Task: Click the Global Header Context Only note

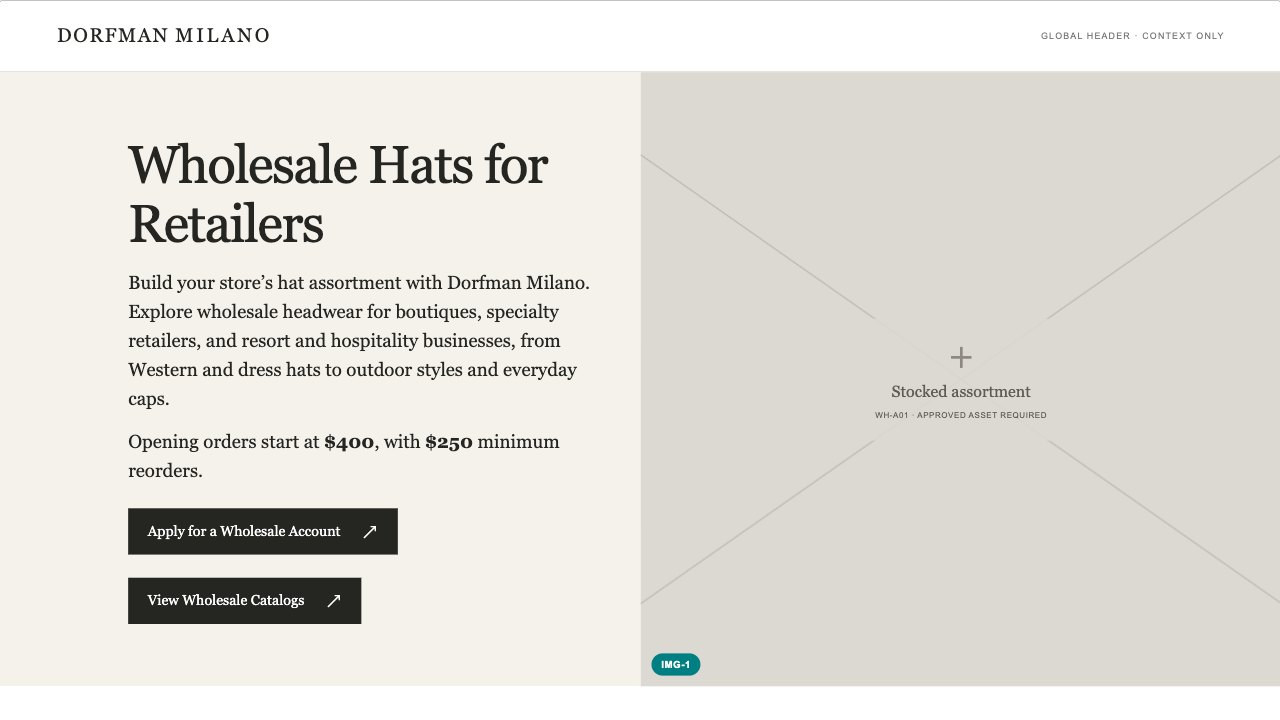Action: (x=1132, y=36)
